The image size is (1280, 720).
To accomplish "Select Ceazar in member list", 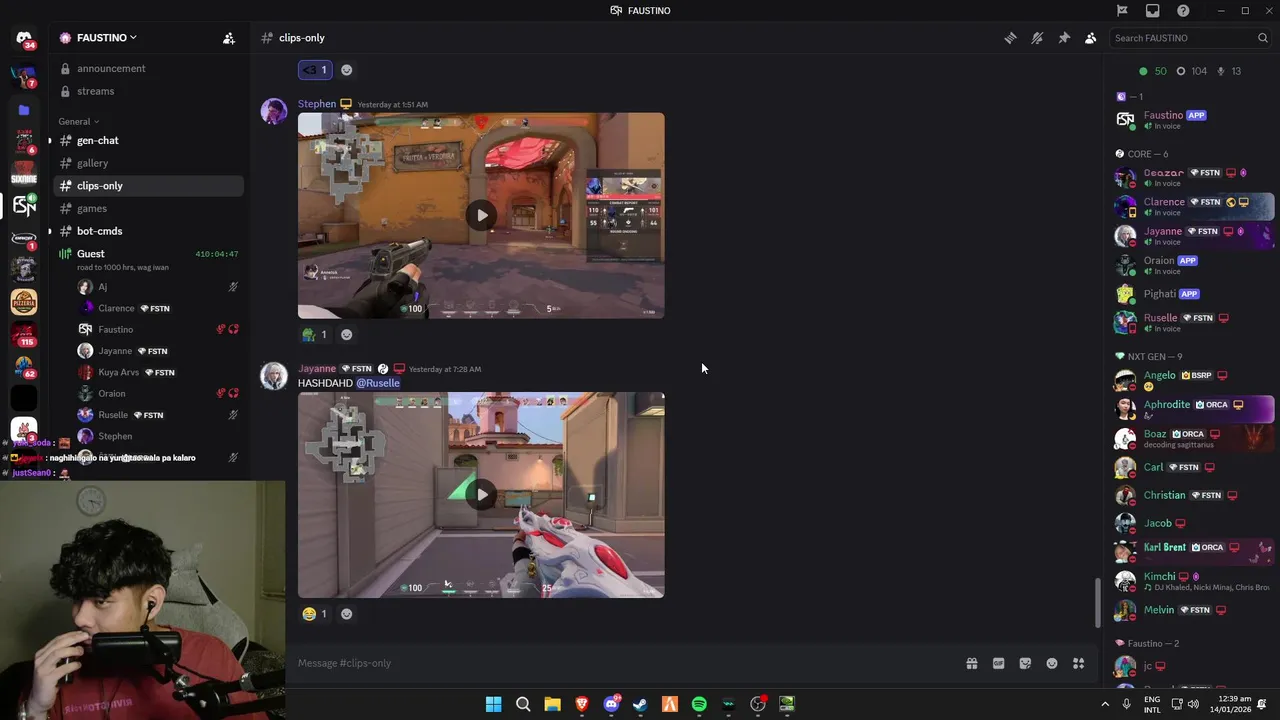I will [1193, 177].
